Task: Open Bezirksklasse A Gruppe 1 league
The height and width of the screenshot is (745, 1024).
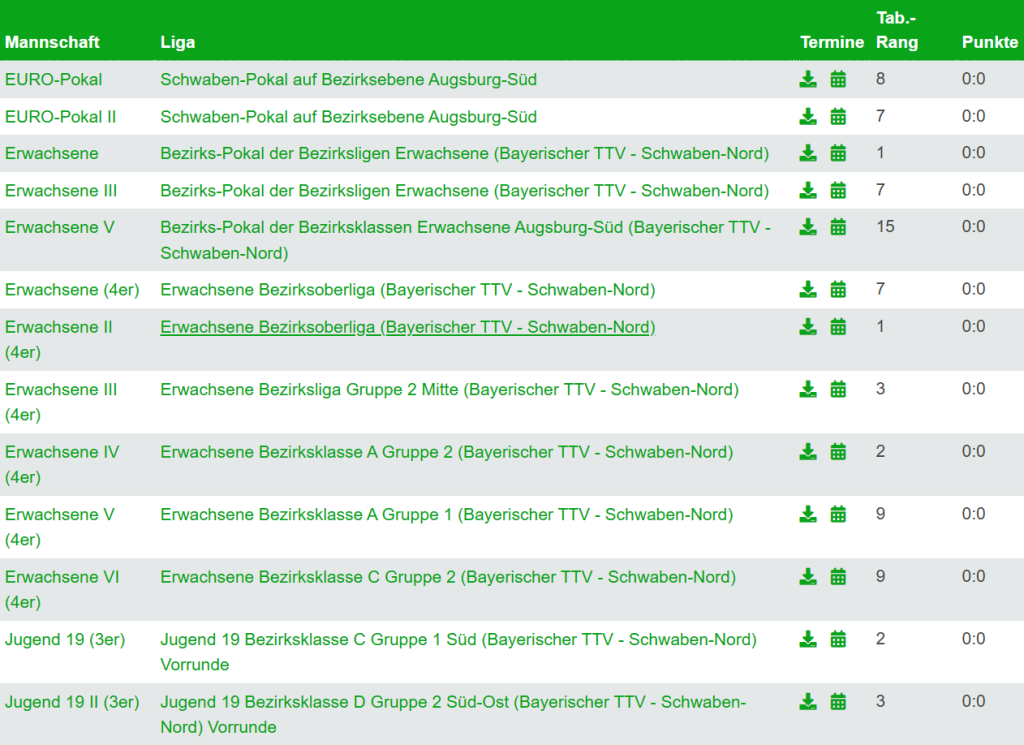Action: [x=447, y=515]
